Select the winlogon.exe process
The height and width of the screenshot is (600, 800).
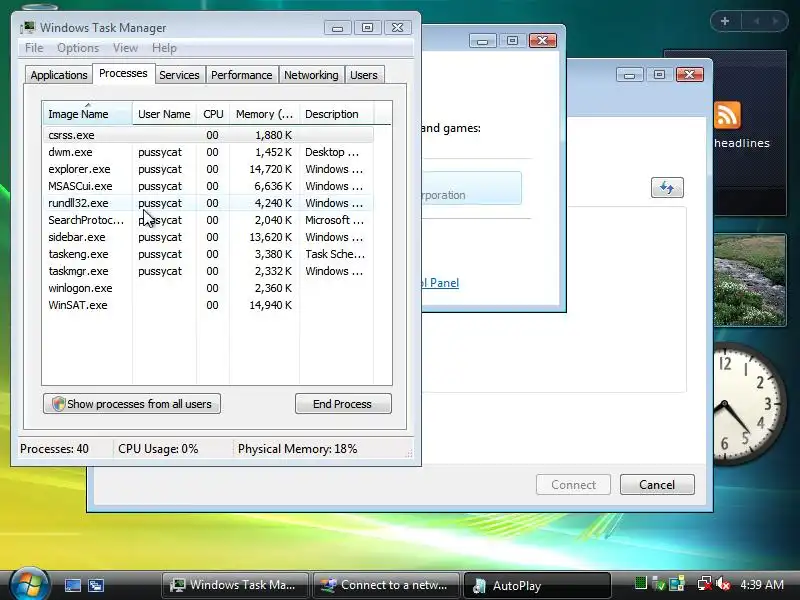[208, 288]
